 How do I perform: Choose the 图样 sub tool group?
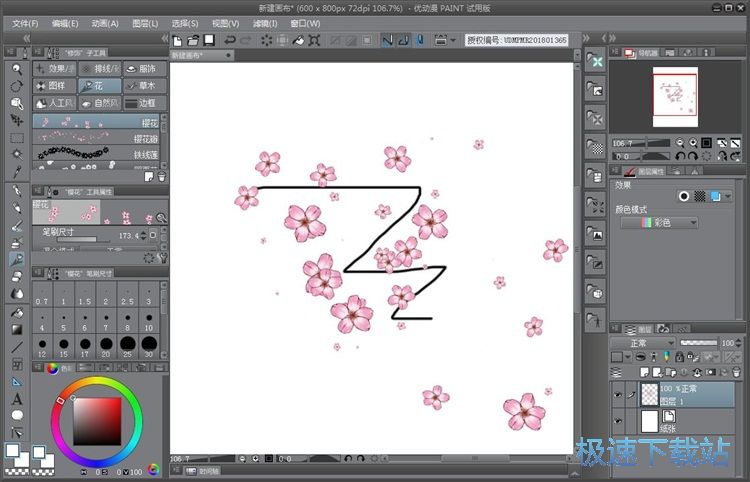pyautogui.click(x=55, y=86)
